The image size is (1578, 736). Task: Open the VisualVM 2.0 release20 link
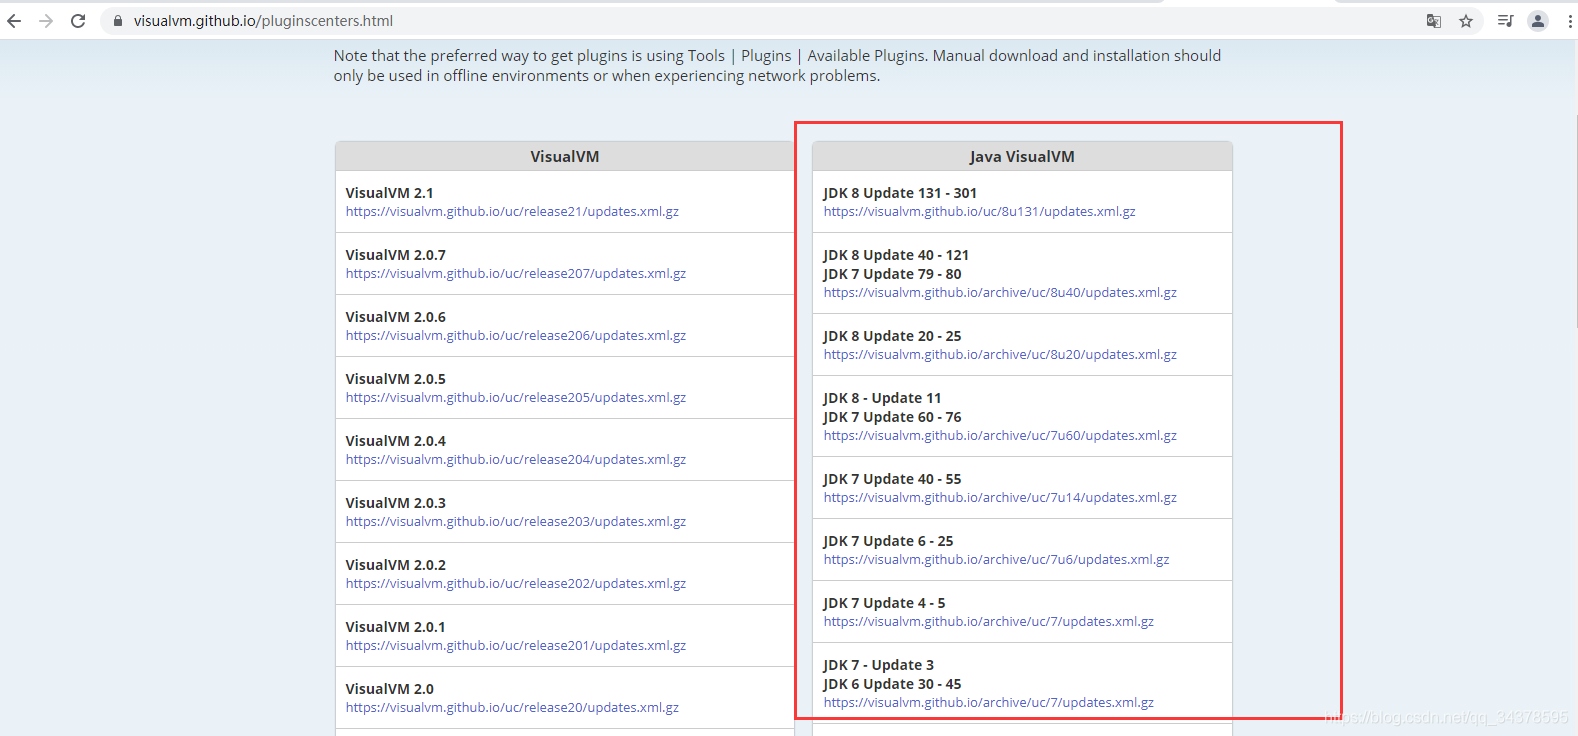click(x=512, y=708)
